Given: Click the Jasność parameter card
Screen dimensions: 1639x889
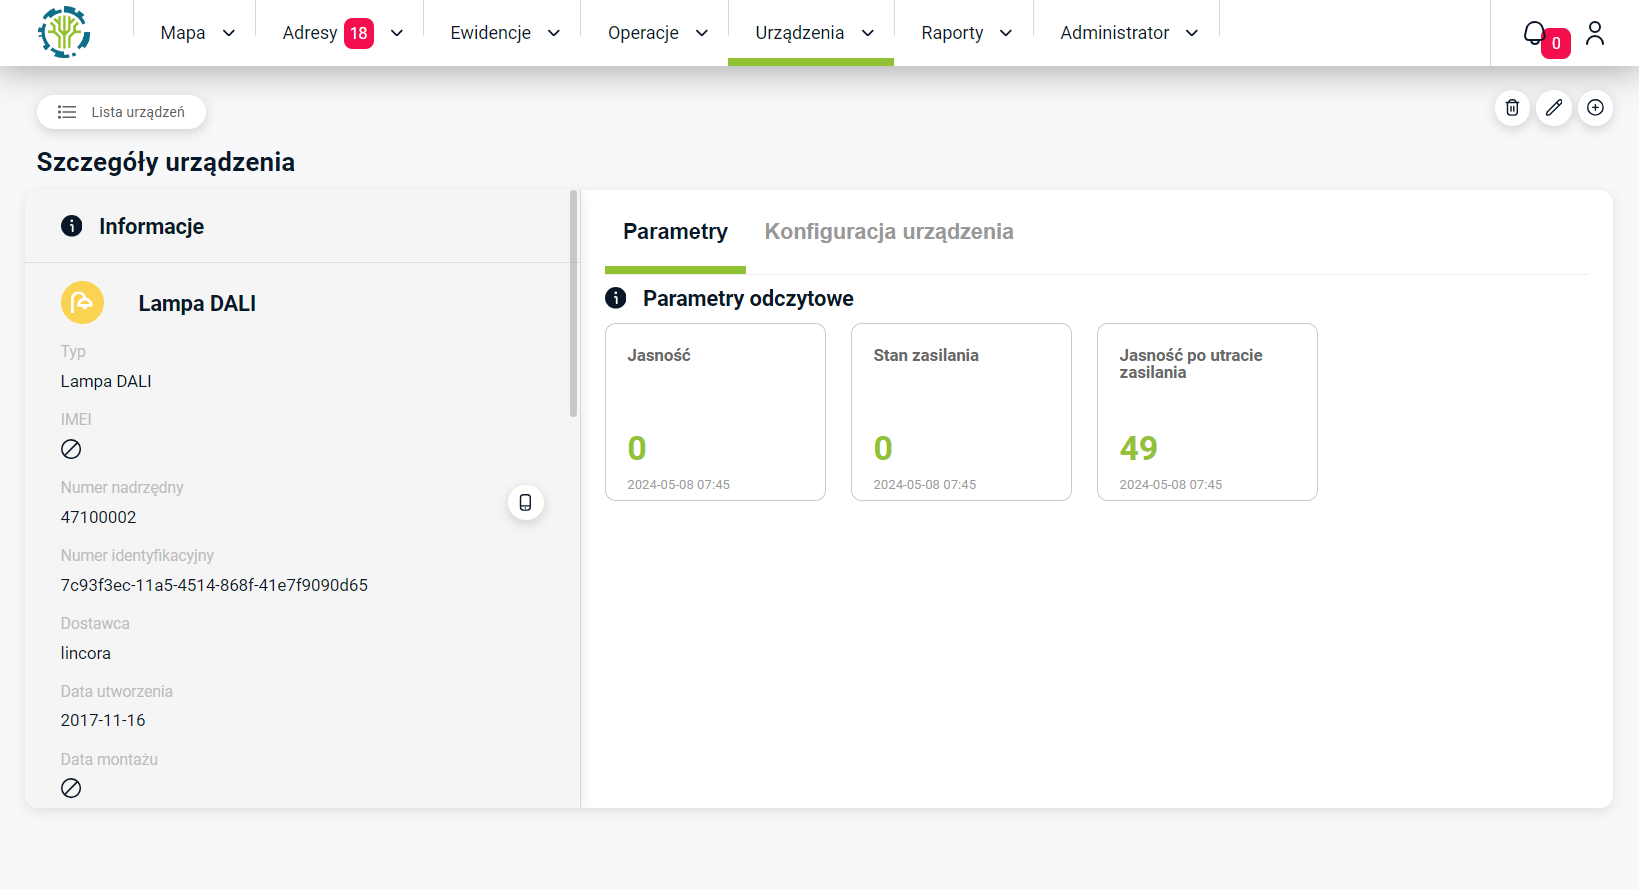Looking at the screenshot, I should click(715, 411).
